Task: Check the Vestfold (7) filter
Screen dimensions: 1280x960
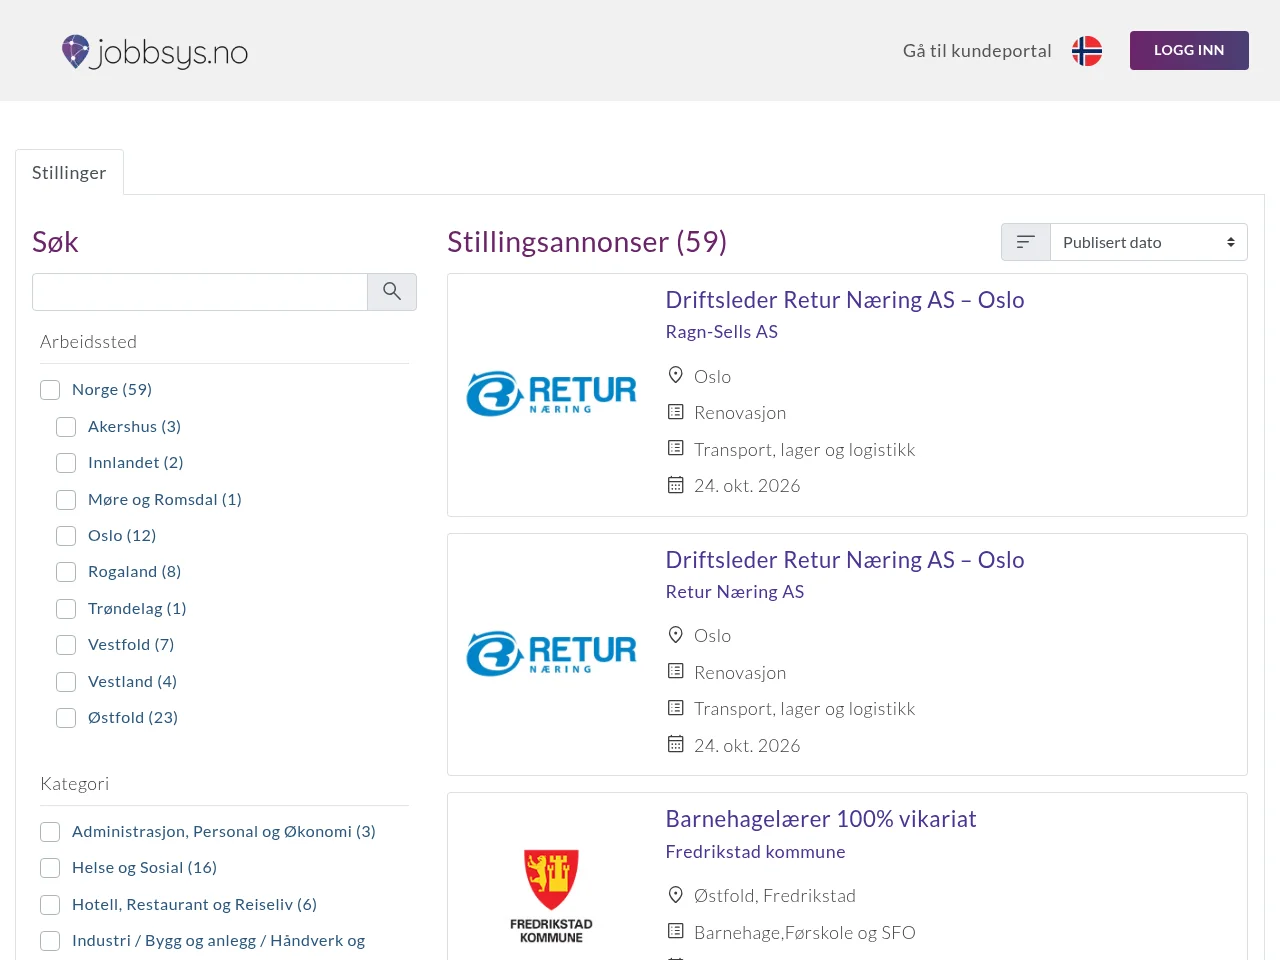Action: point(66,645)
